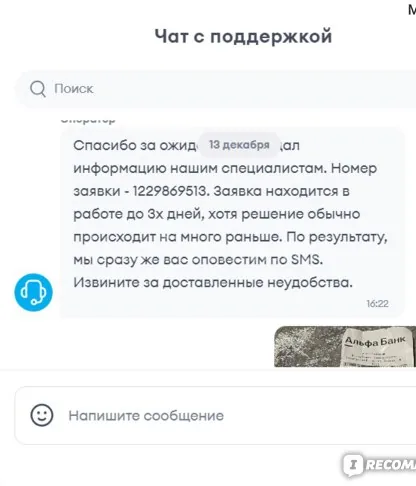Click the partially hidden Оператор sender label
Screen dimensions: 416x486
(88, 120)
